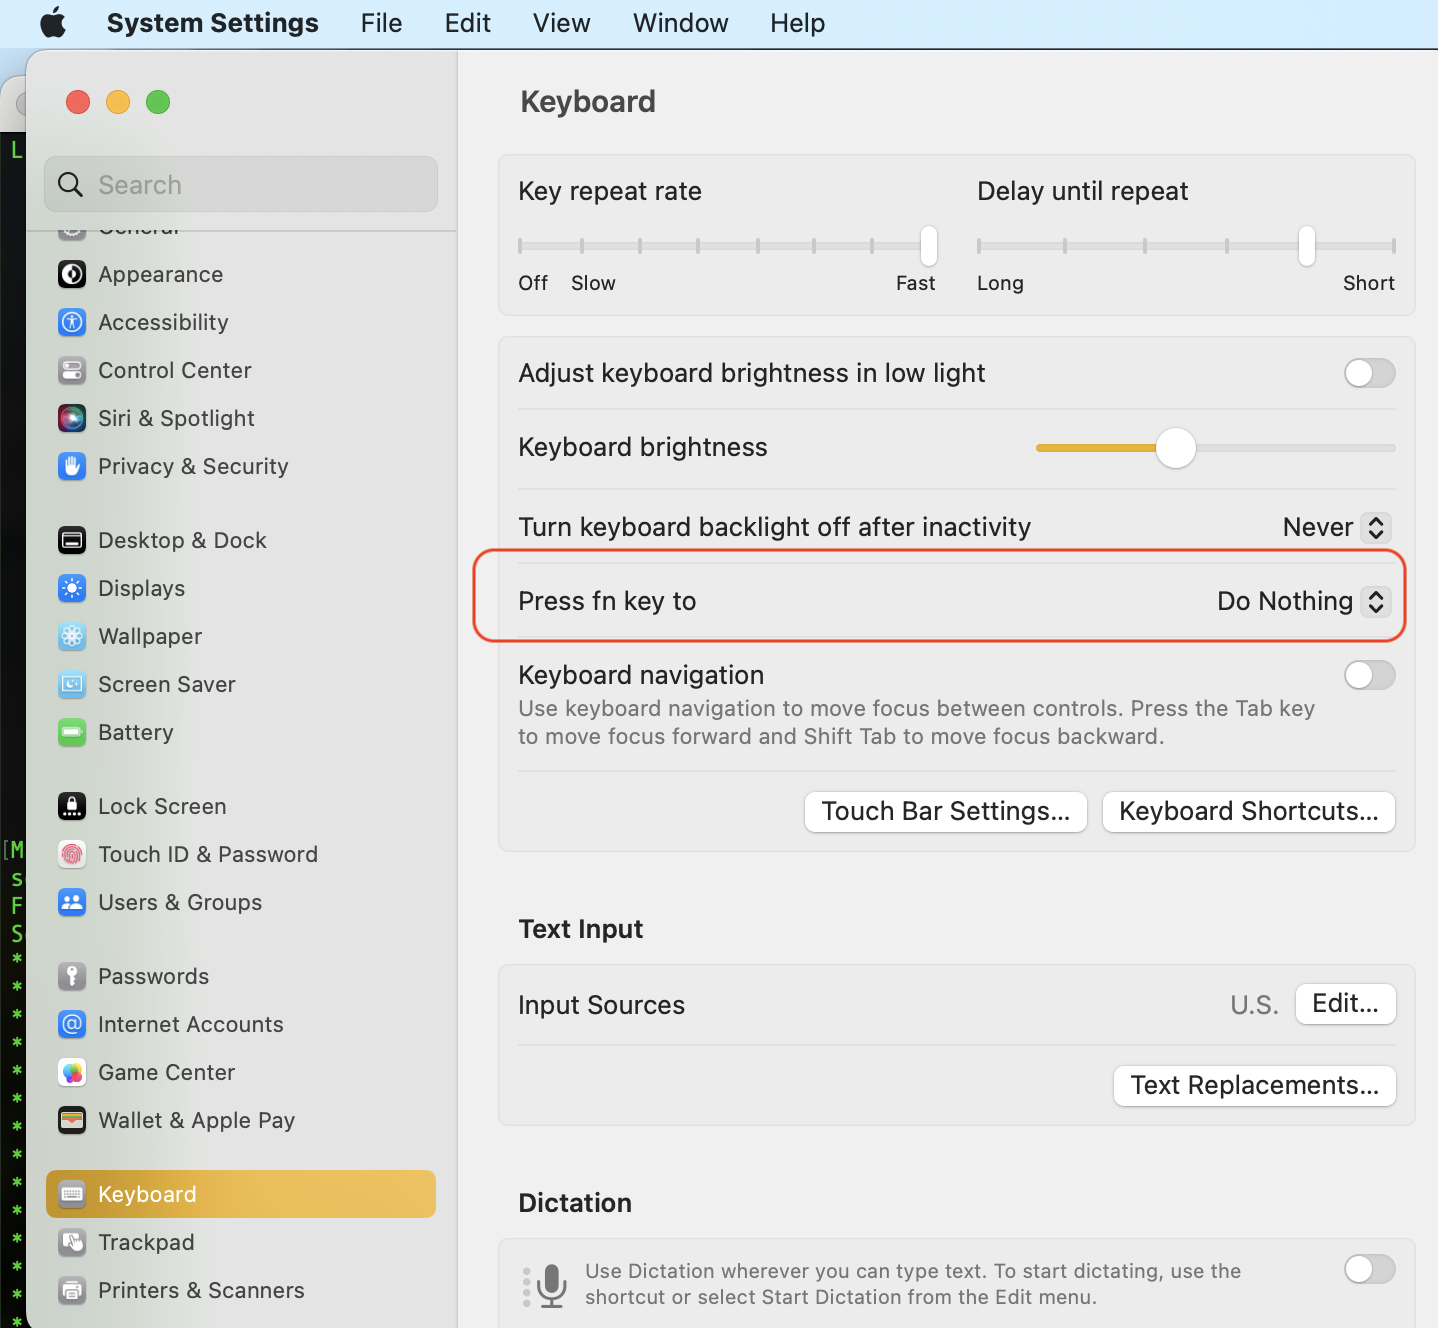Open the Help menu

tap(797, 23)
